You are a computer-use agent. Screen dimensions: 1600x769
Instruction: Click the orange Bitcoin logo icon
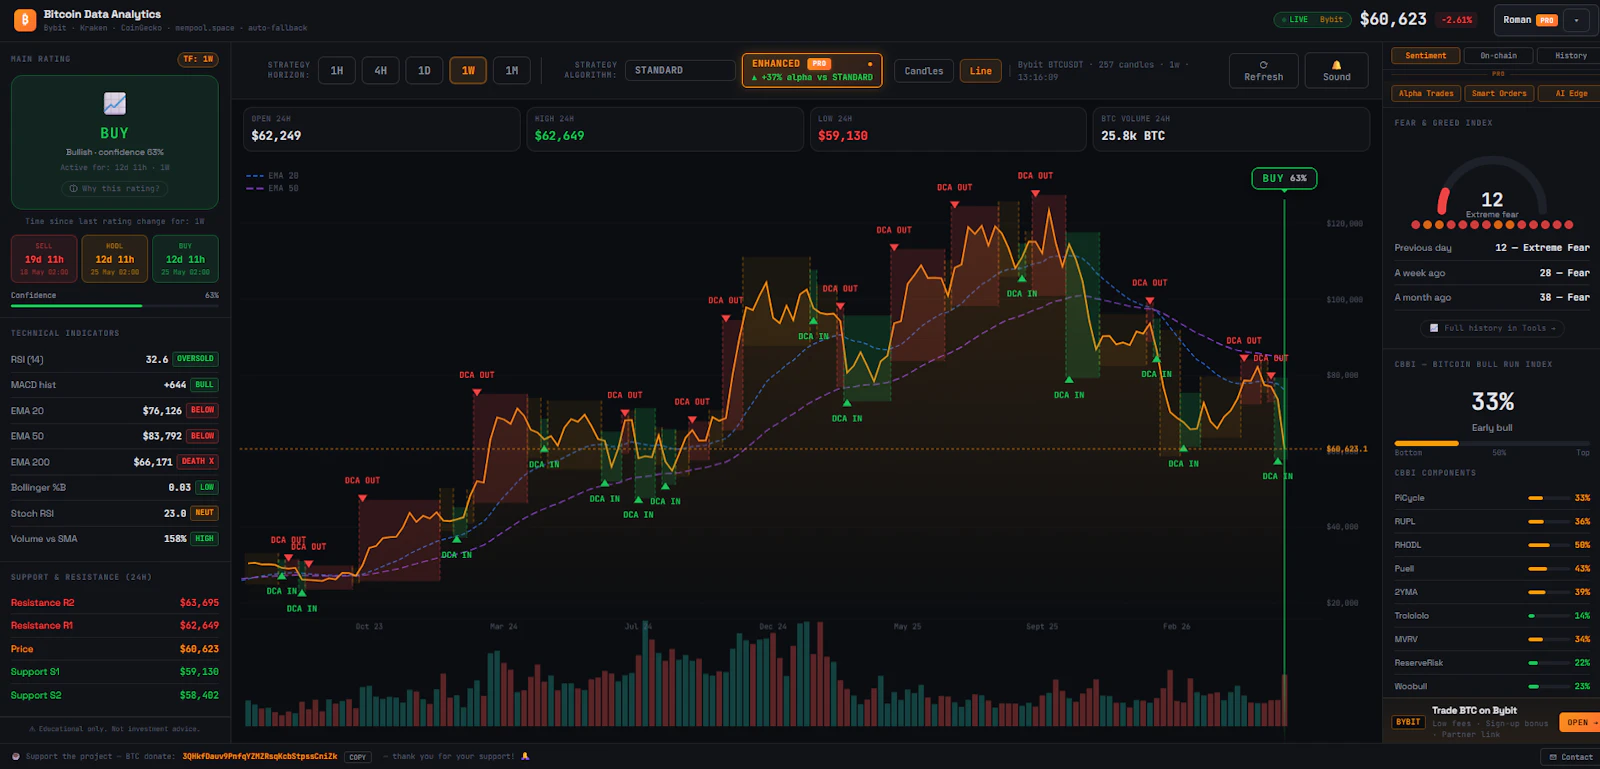25,19
